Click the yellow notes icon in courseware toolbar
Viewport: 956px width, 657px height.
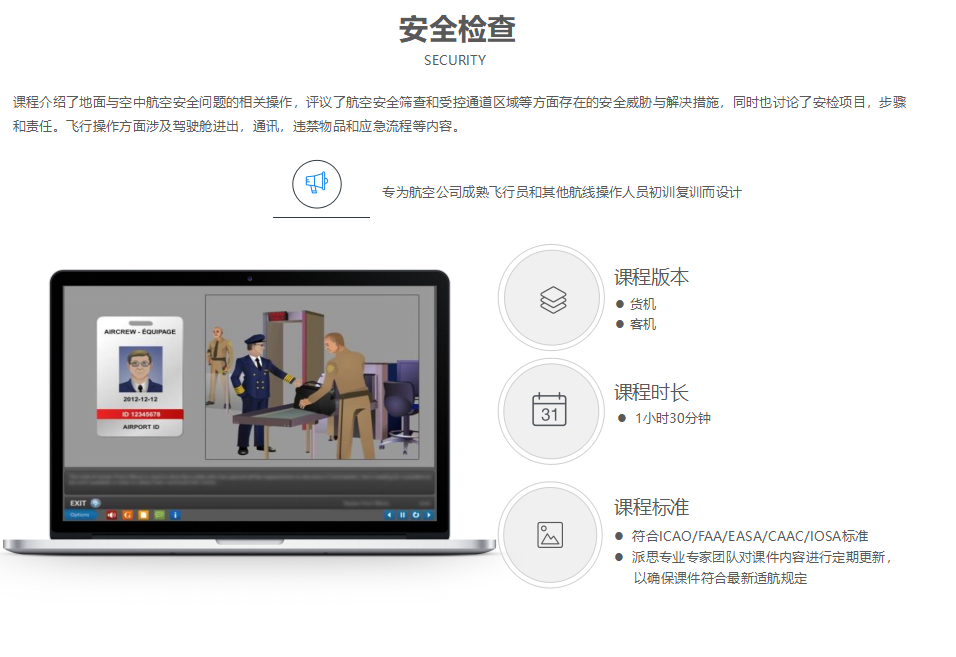[143, 515]
